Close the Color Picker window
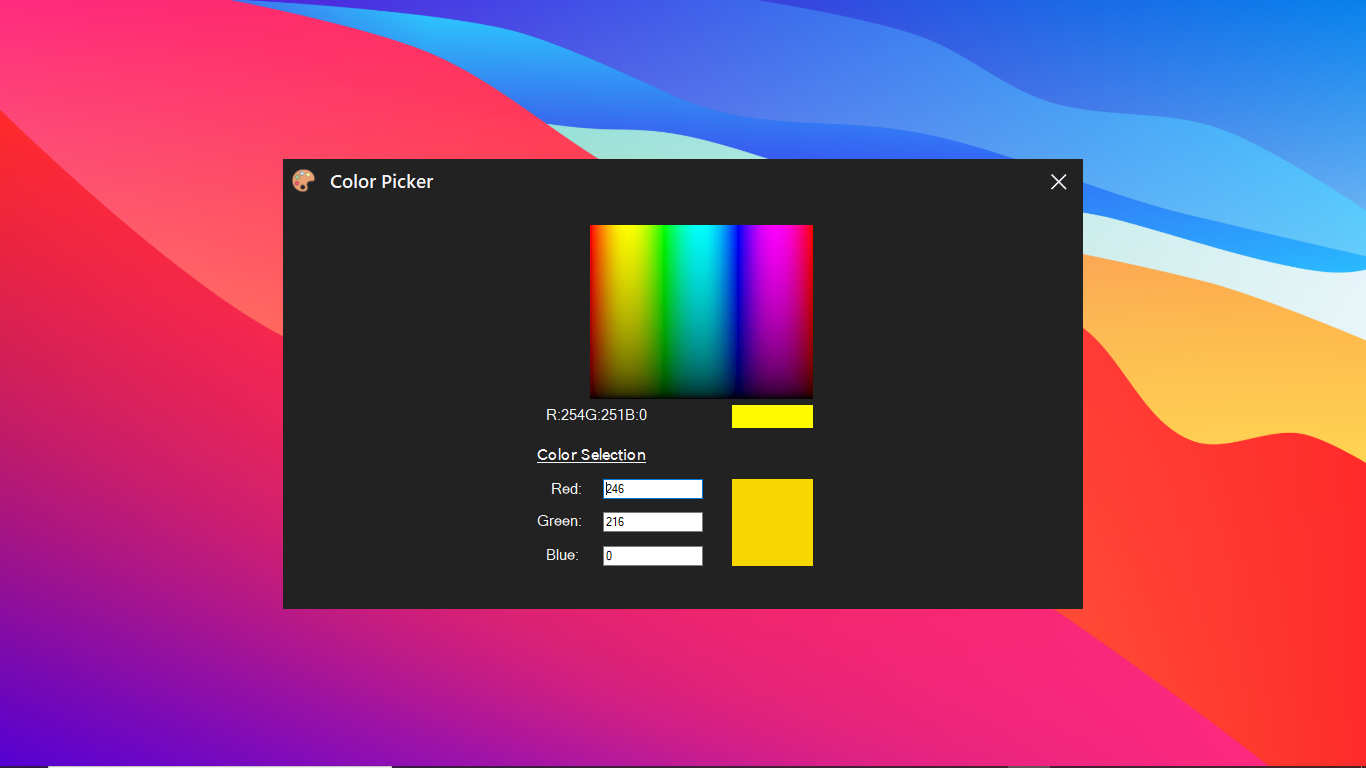Viewport: 1366px width, 768px height. pos(1058,182)
